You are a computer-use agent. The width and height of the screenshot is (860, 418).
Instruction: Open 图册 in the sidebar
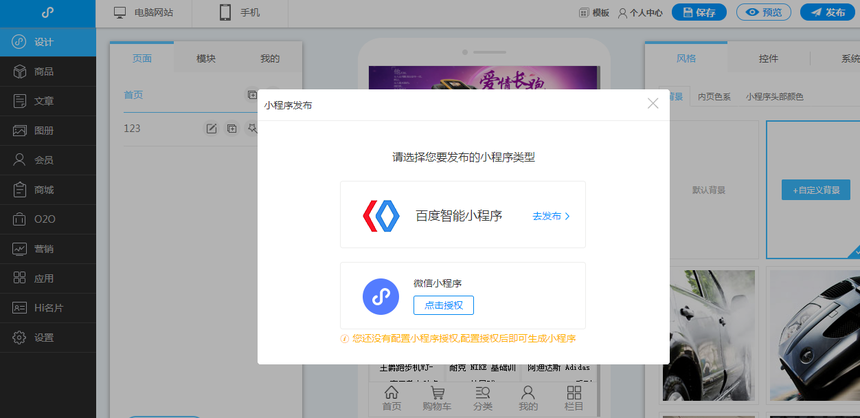(48, 131)
